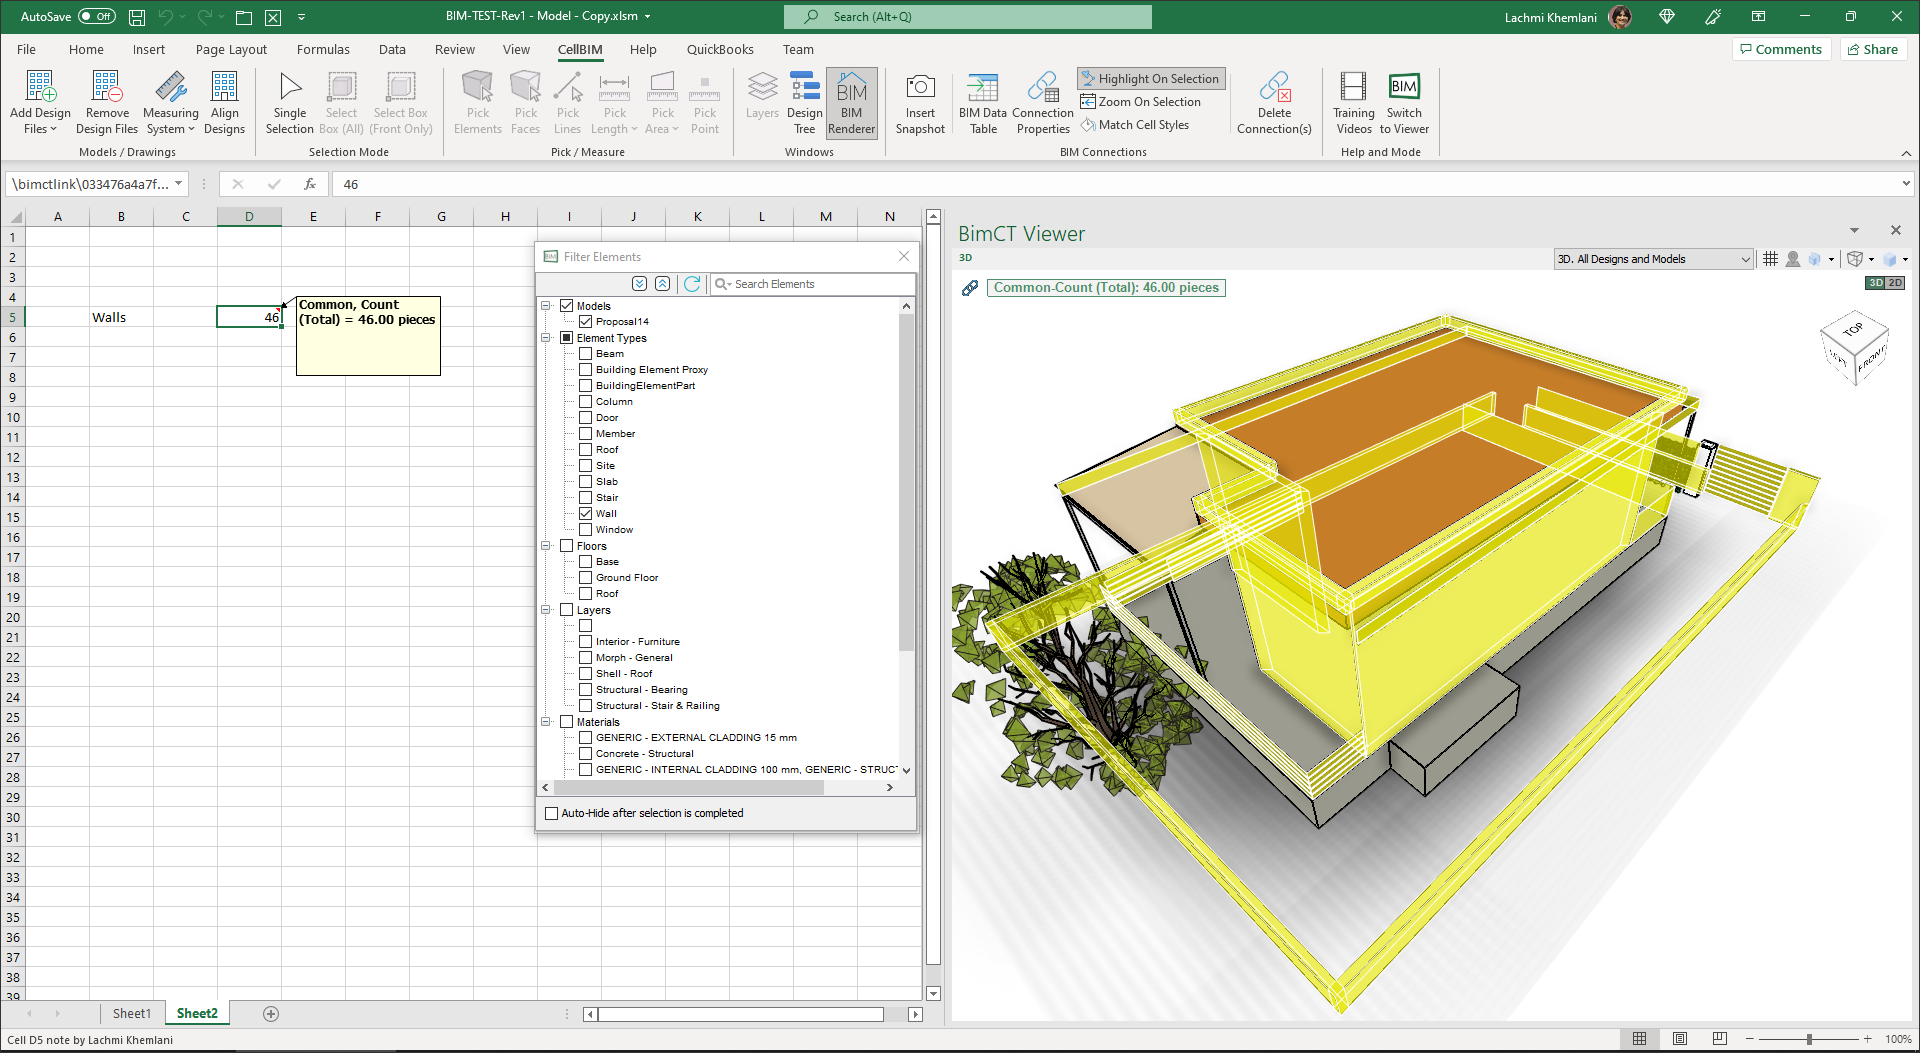Collapse the Layers tree node
The width and height of the screenshot is (1920, 1053).
tap(547, 610)
